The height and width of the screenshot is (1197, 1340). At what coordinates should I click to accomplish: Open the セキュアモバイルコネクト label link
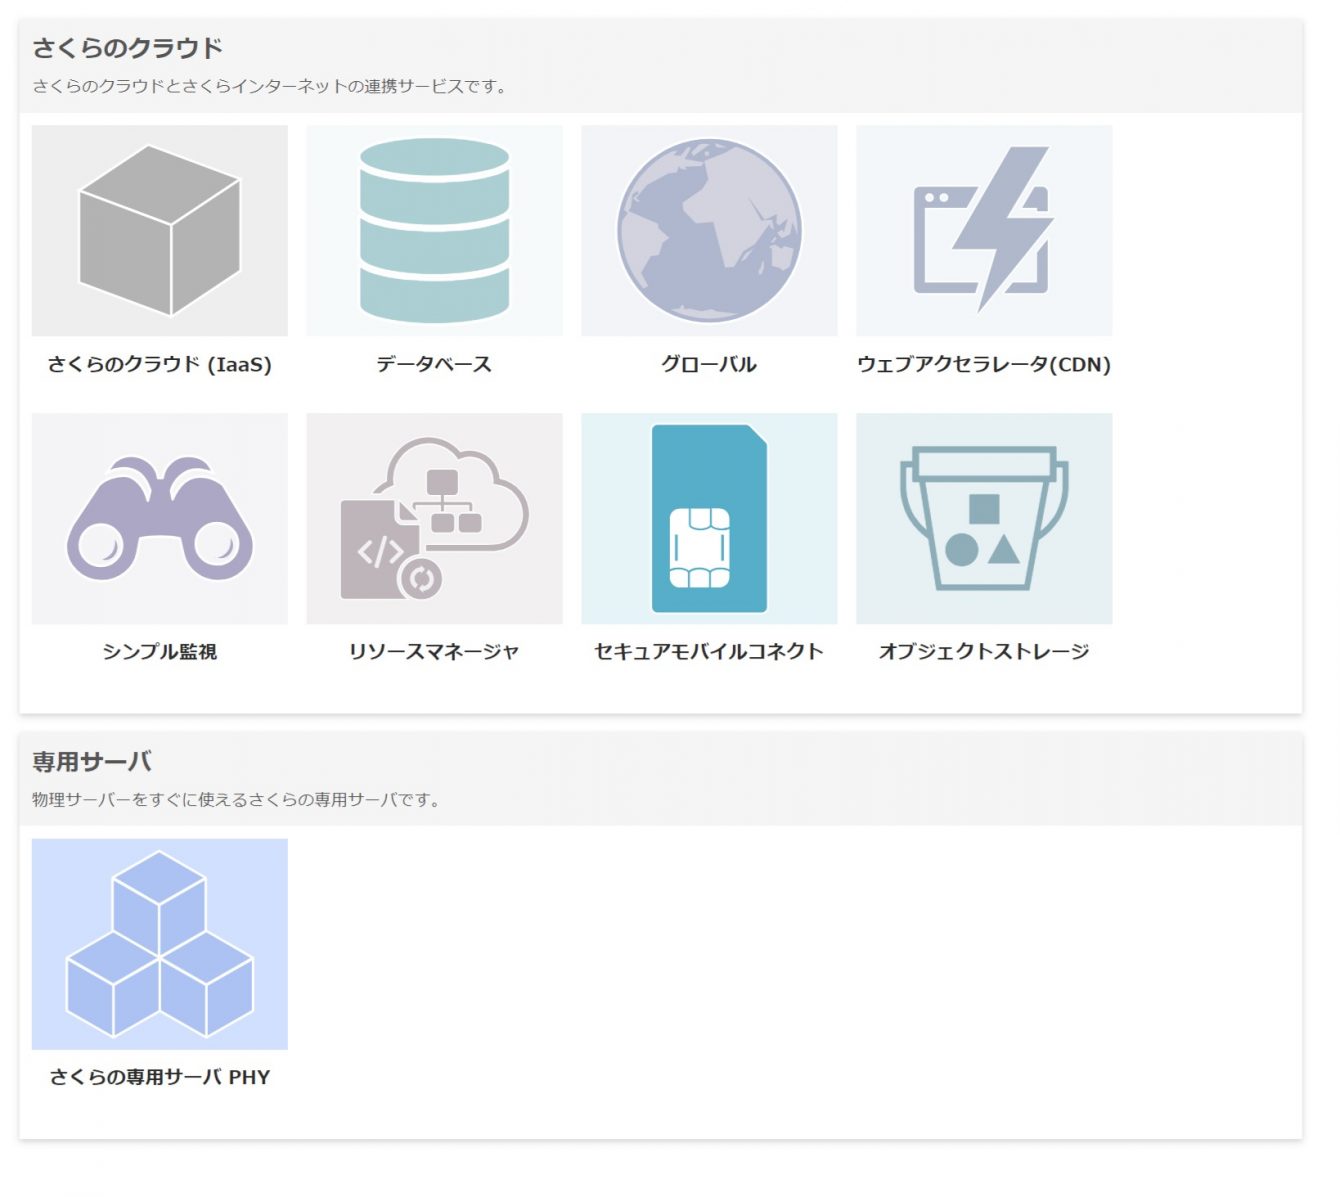click(708, 651)
